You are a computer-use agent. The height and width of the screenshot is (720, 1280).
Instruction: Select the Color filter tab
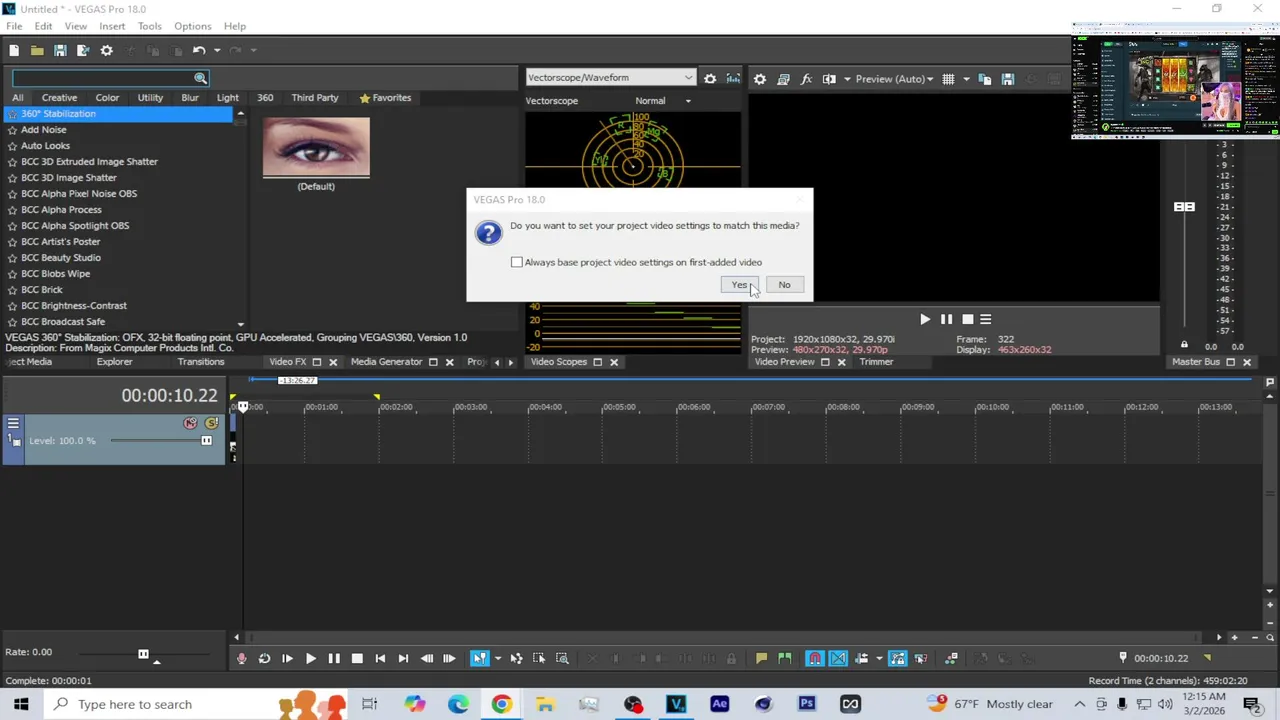point(107,98)
